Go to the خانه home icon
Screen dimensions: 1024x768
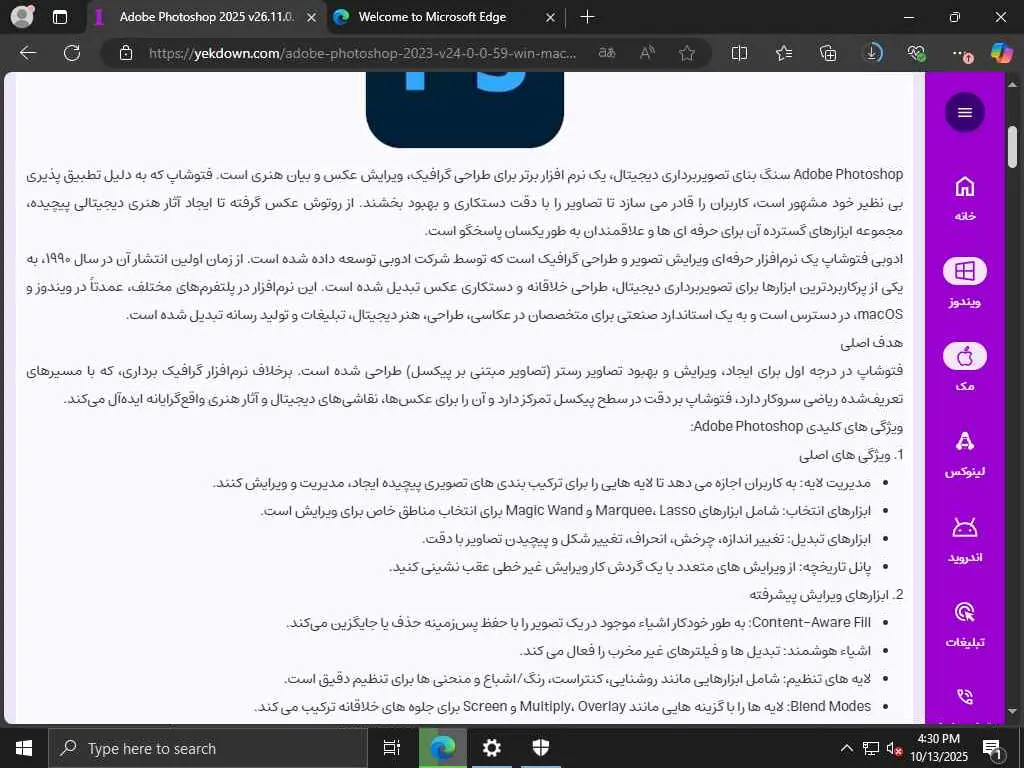click(x=965, y=188)
